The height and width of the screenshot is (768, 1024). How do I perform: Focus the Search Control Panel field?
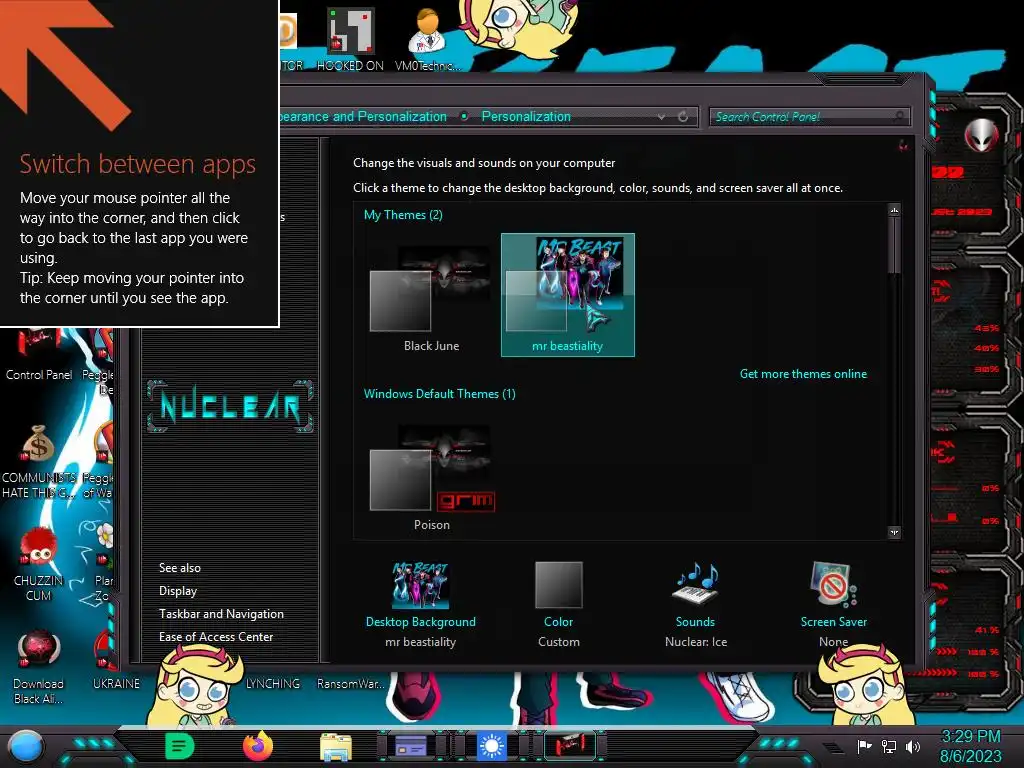[x=809, y=117]
